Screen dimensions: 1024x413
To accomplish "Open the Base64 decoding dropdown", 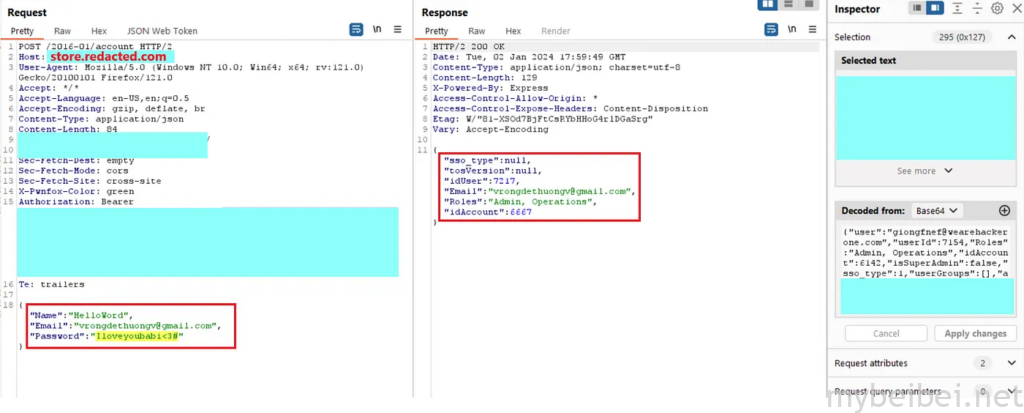I will 937,211.
